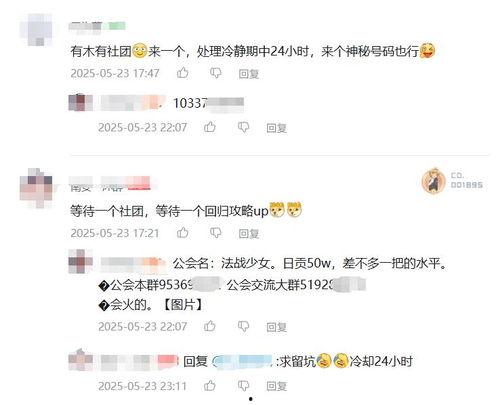Reply to the 10337 number comment
Screen dimensions: 500x405
click(276, 128)
